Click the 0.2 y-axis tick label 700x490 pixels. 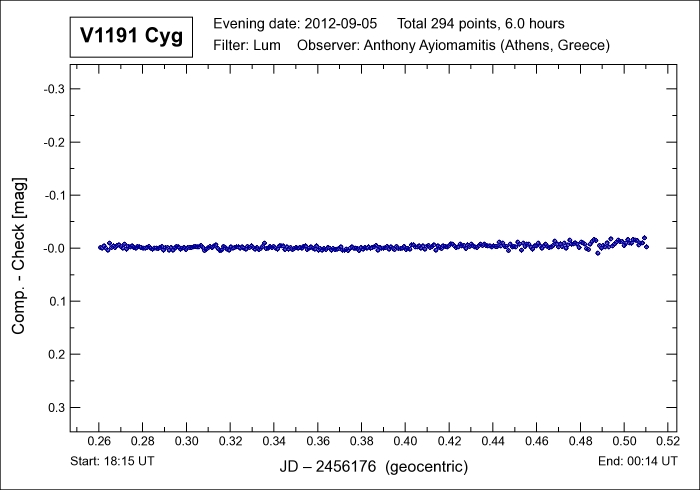tap(54, 354)
